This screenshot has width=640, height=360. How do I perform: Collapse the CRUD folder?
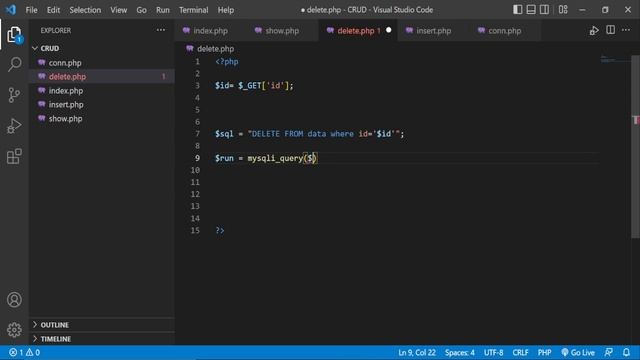coord(49,48)
